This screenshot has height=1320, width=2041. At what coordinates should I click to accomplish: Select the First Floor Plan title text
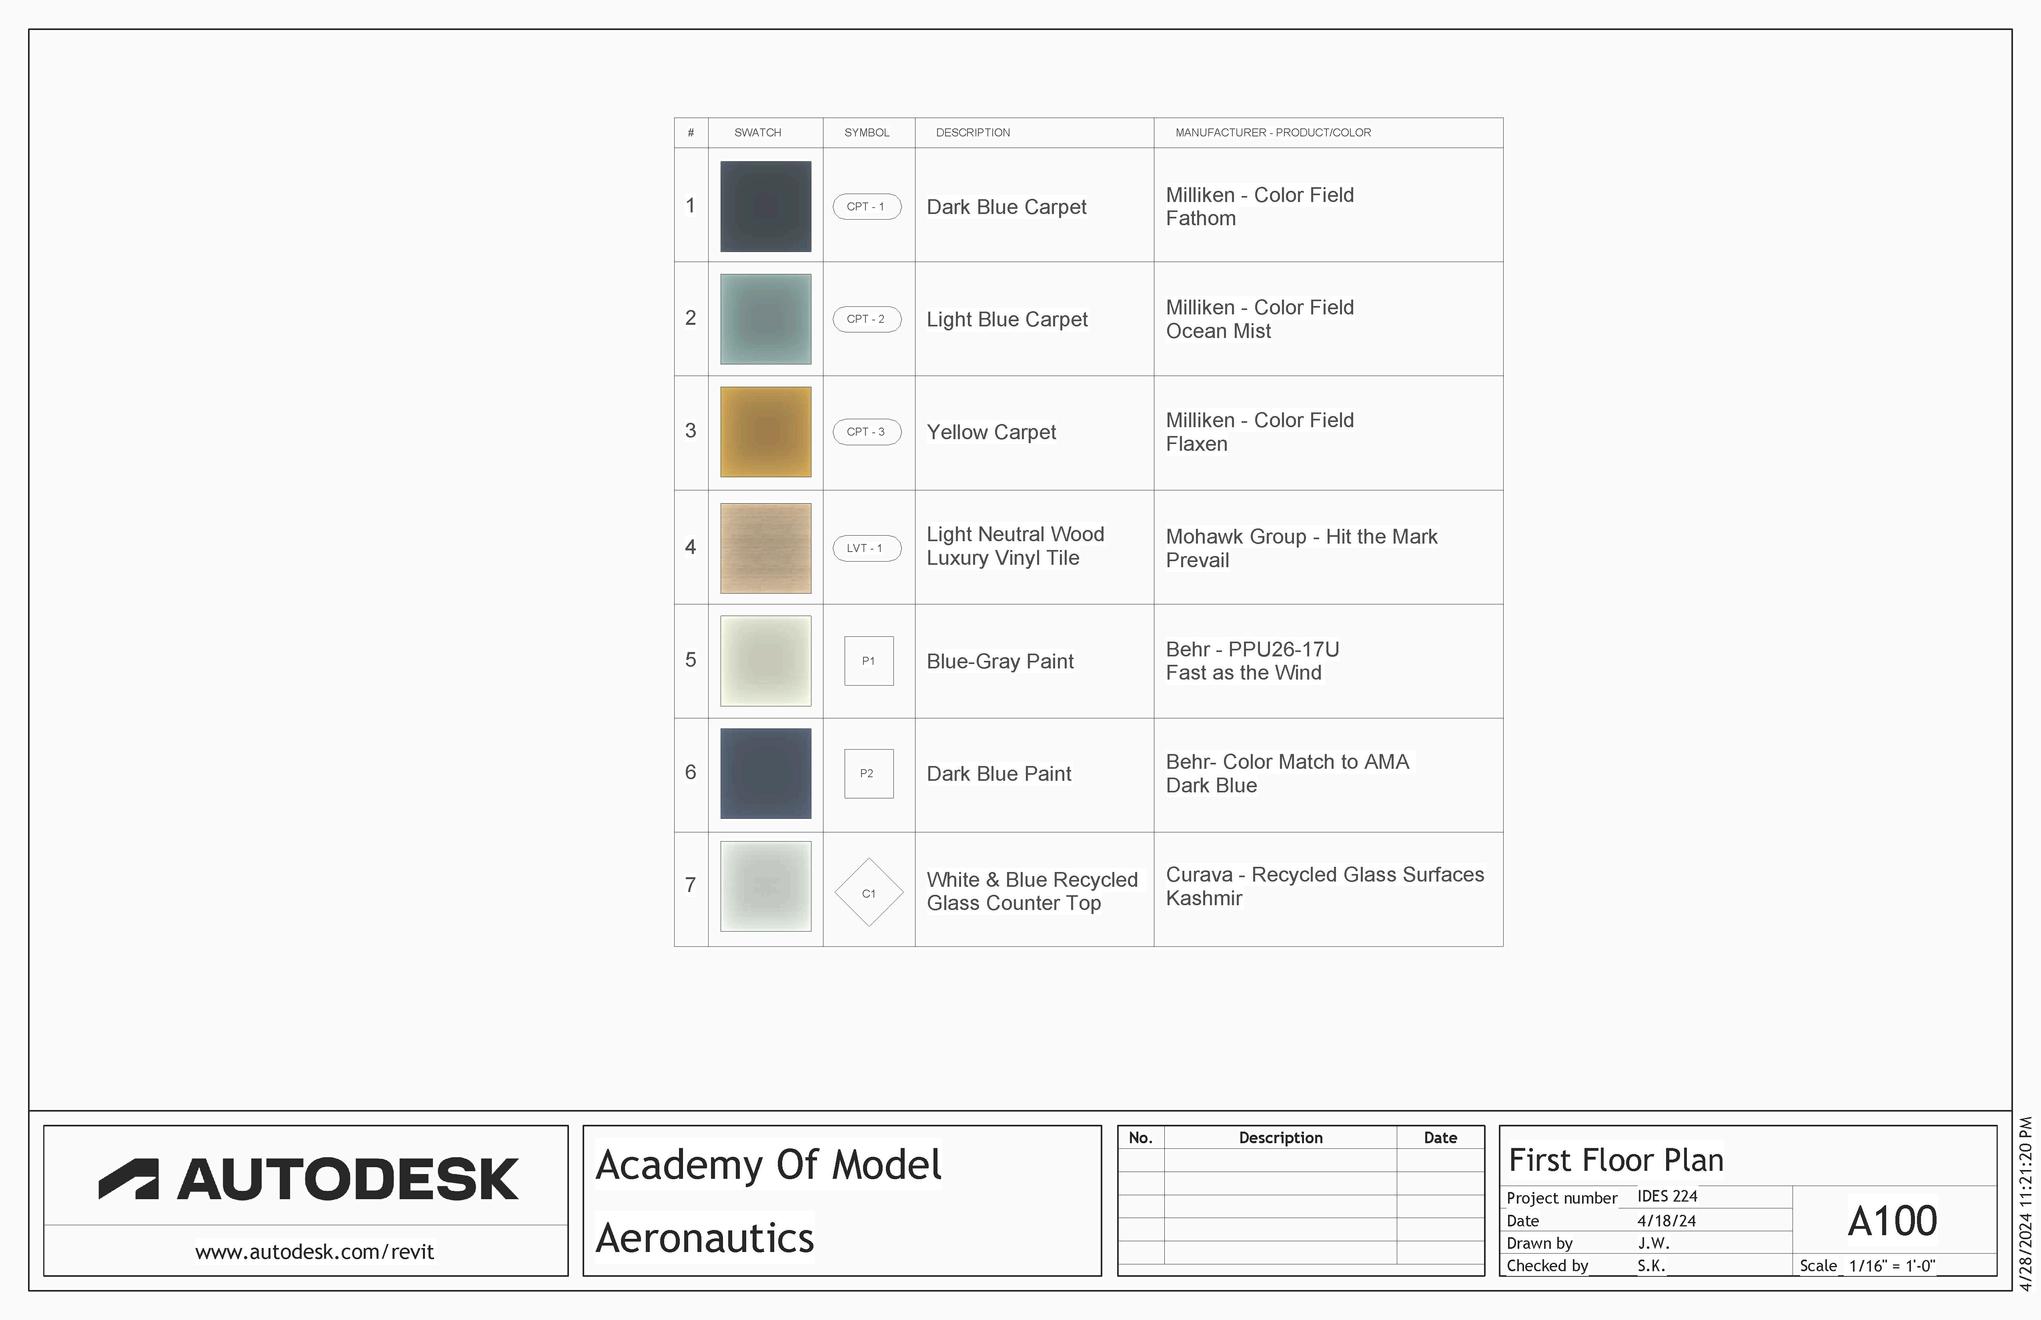pos(1616,1160)
